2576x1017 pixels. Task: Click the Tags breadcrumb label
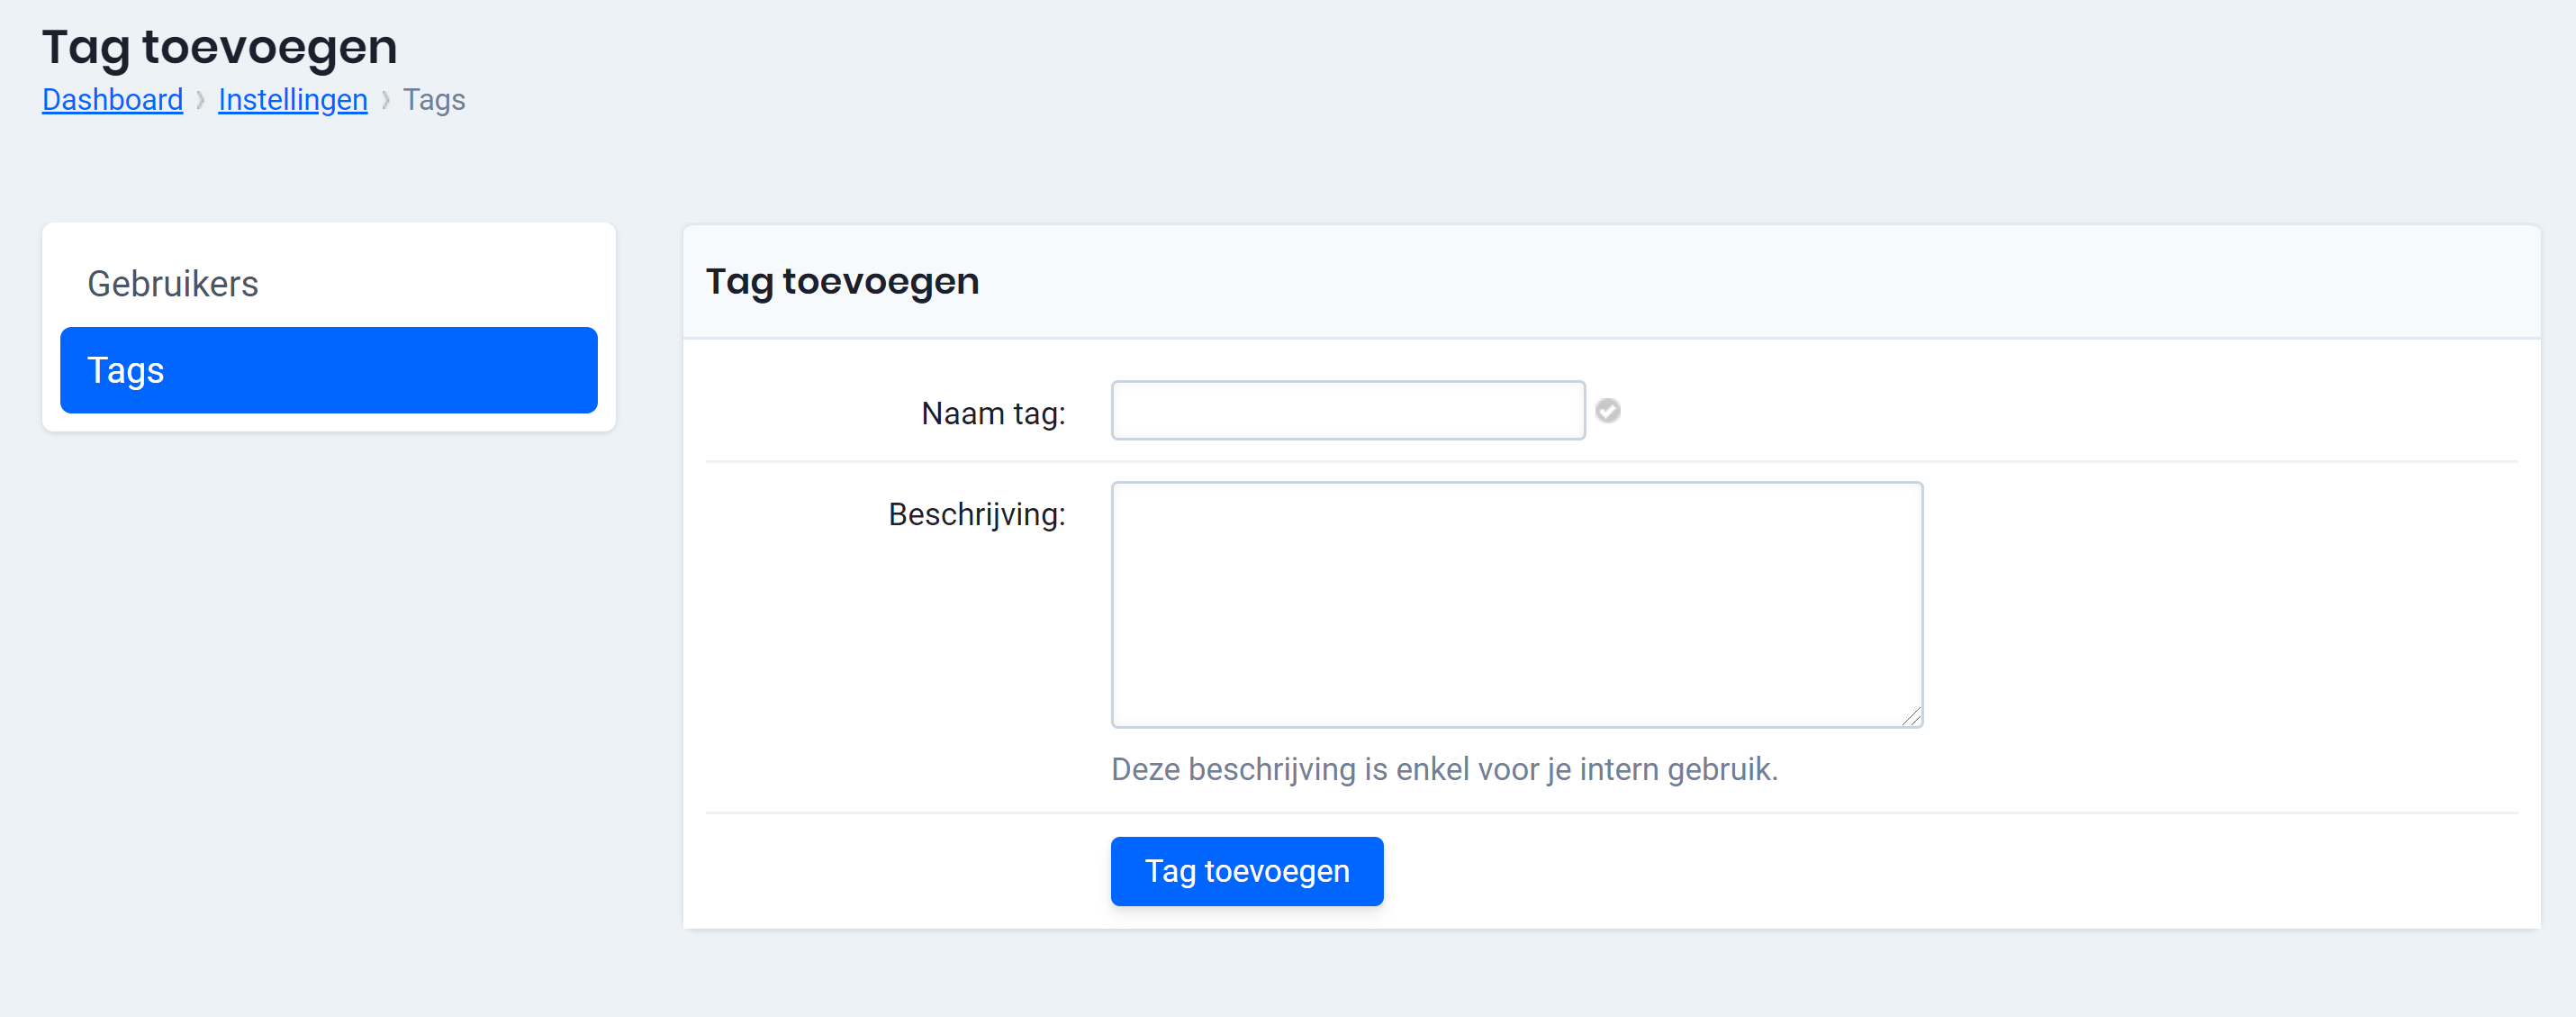coord(433,99)
